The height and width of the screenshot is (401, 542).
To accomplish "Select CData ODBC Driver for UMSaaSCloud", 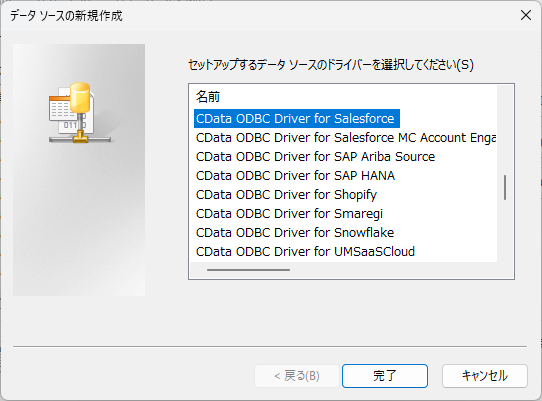I will (x=305, y=252).
